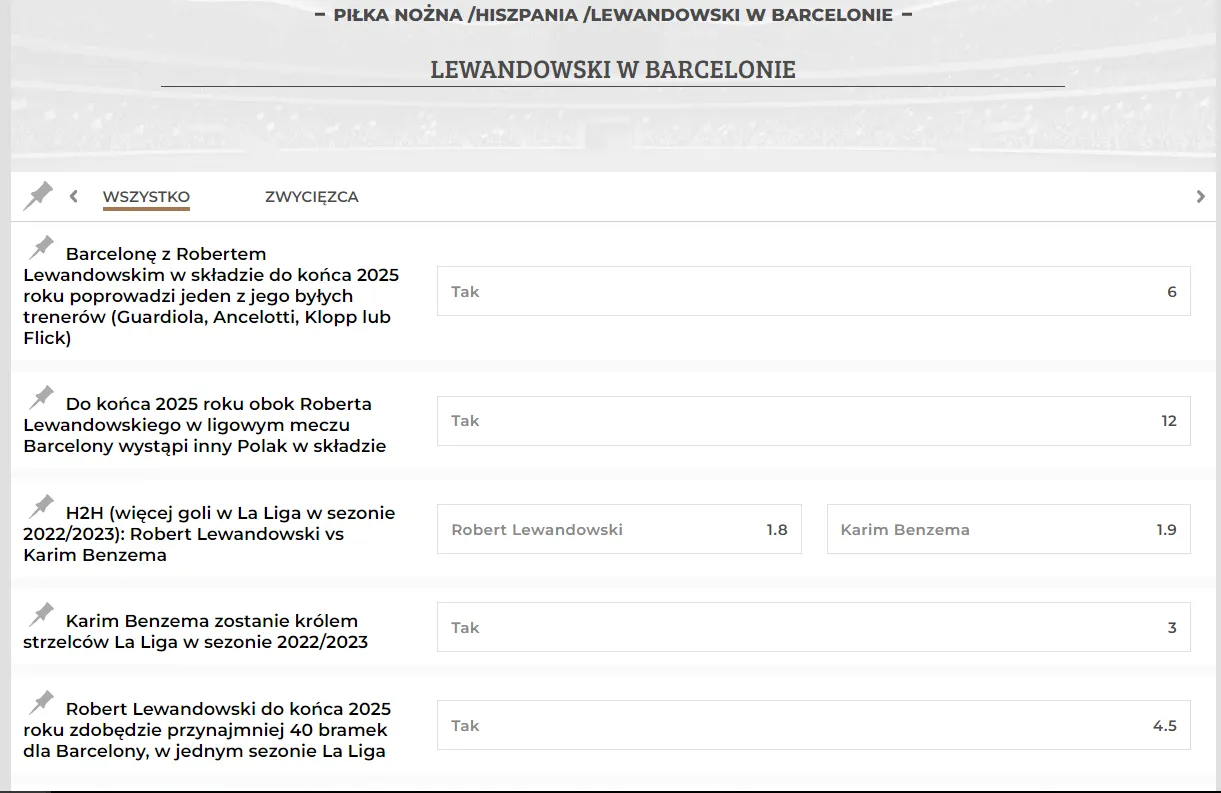Open the ZWYCIĘZCA tab
This screenshot has width=1221, height=793.
(x=311, y=197)
